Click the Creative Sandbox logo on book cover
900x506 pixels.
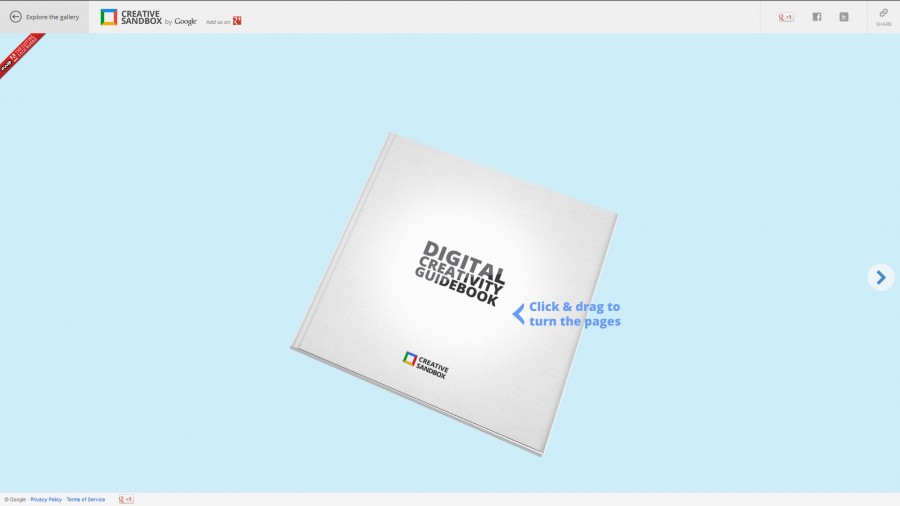(x=425, y=365)
